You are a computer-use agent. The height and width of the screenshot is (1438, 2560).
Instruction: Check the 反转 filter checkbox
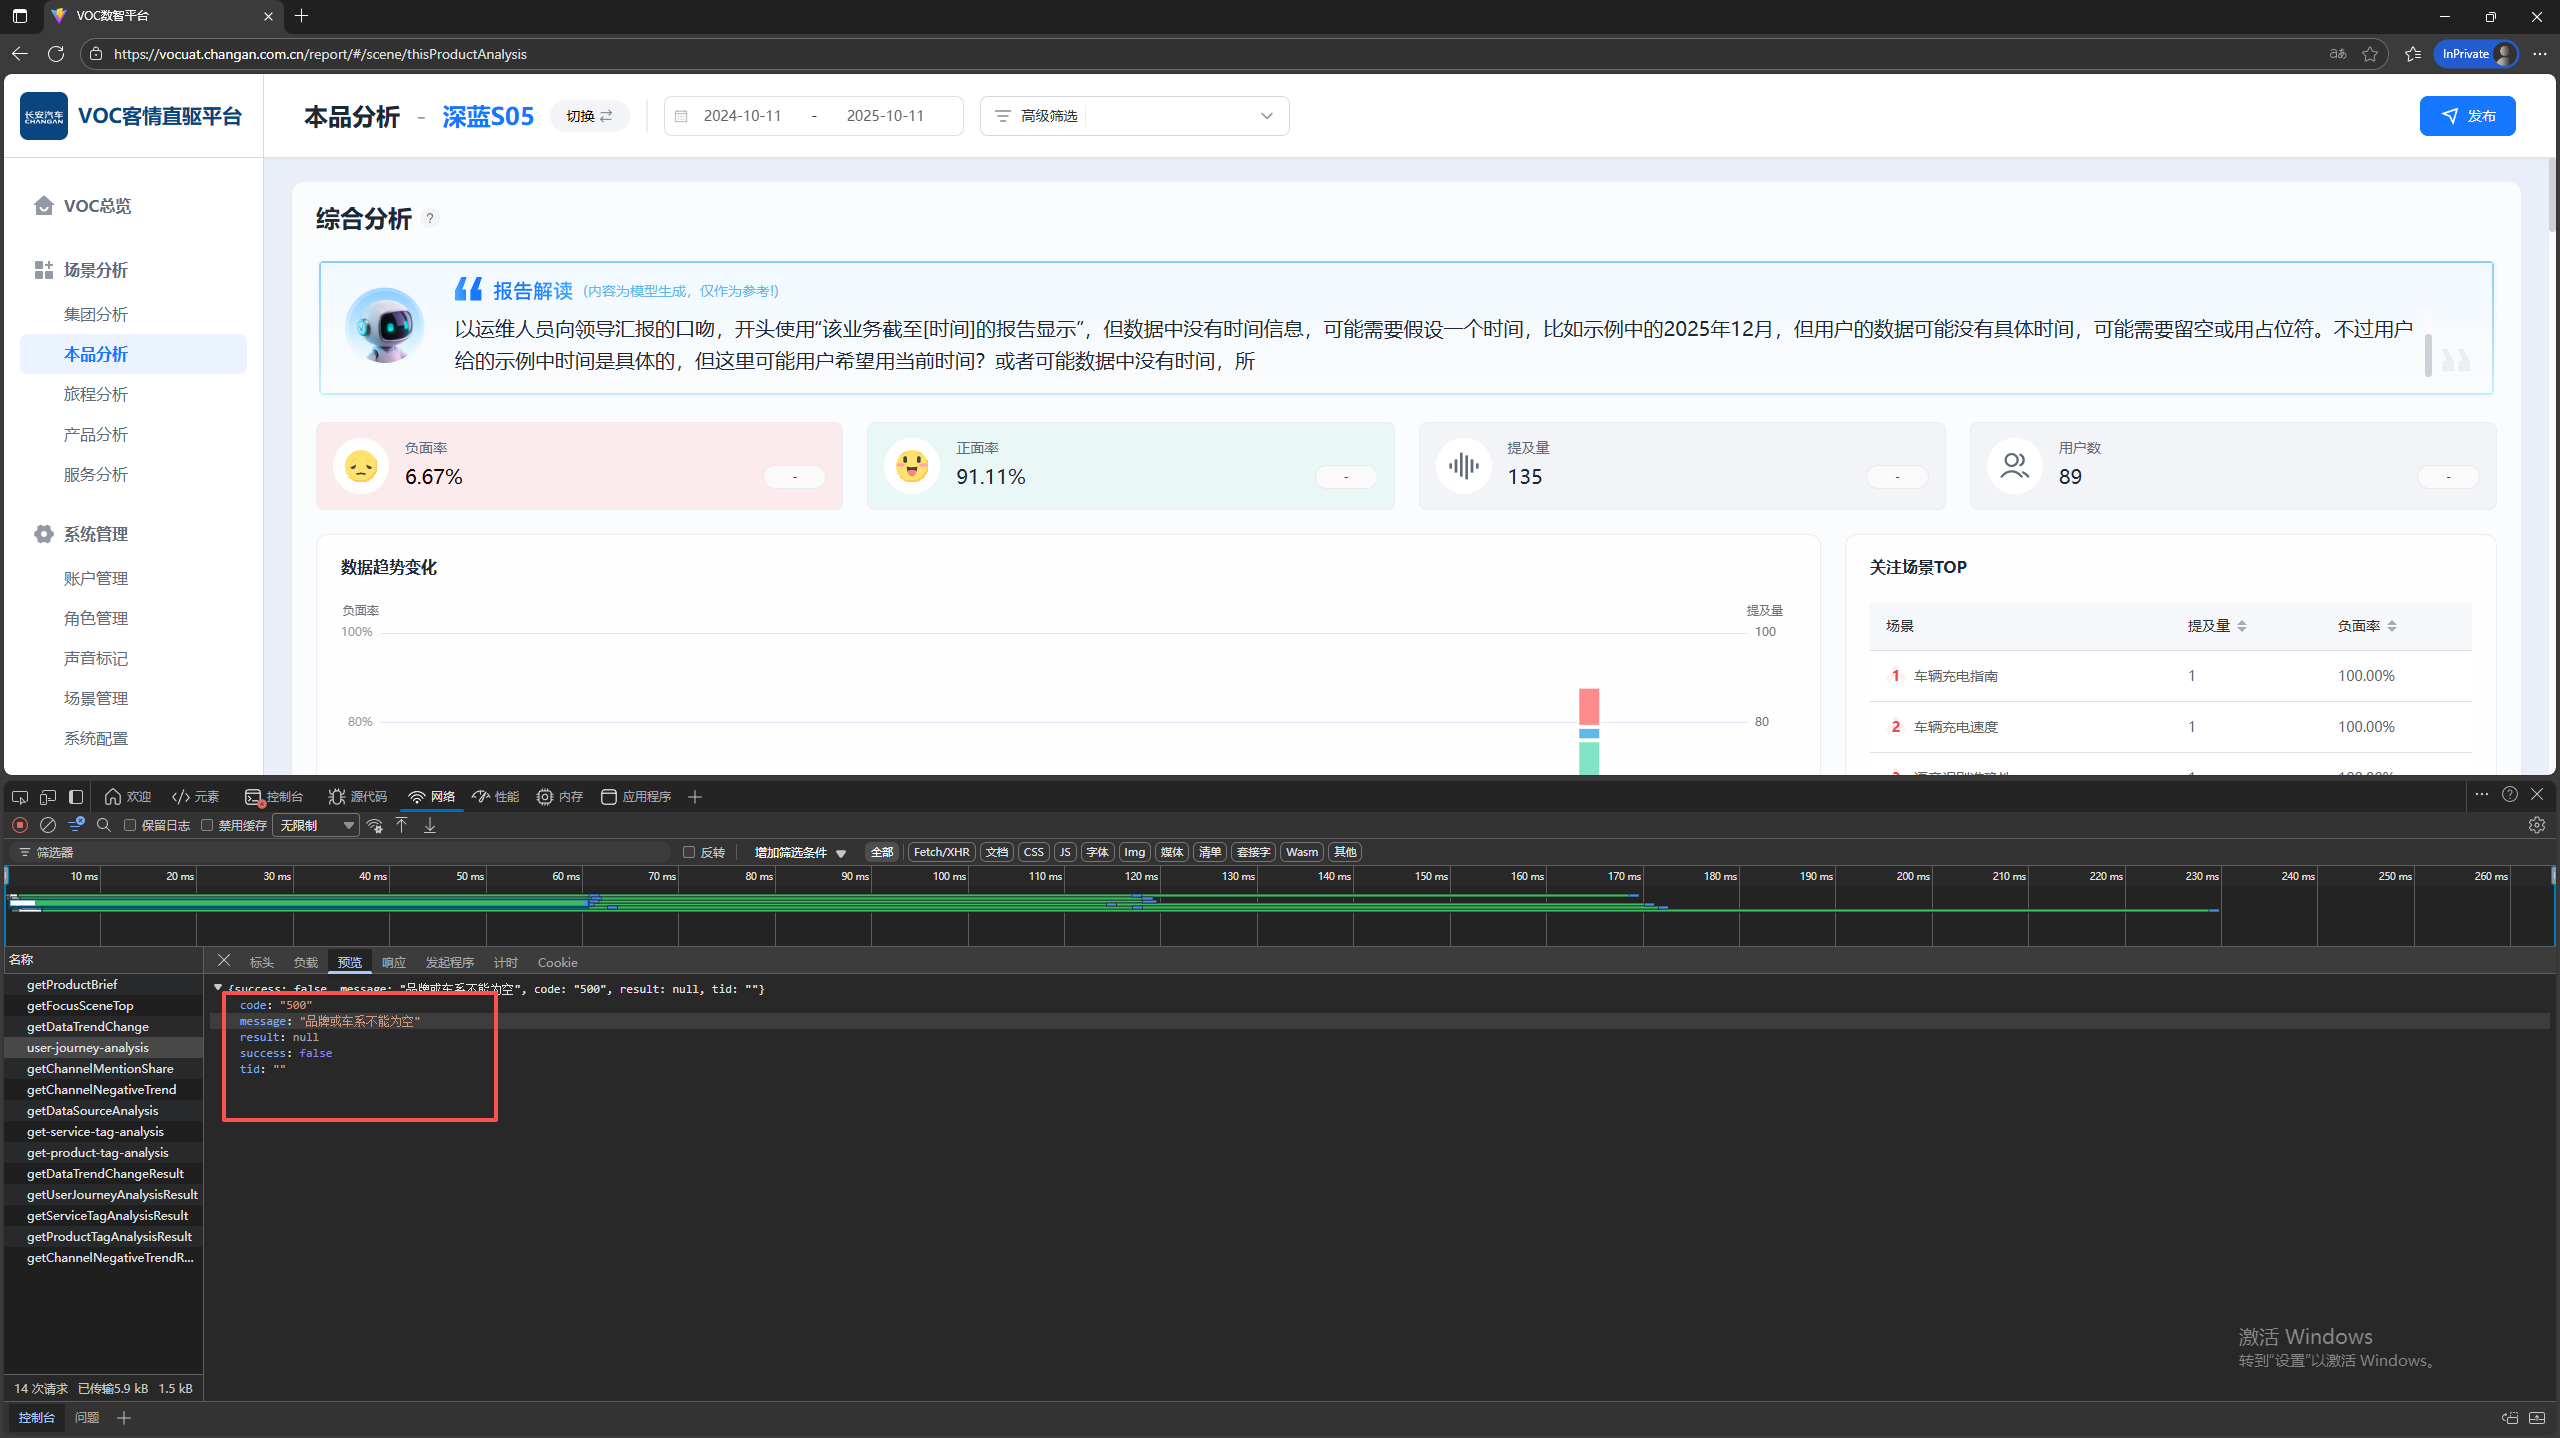click(x=688, y=852)
